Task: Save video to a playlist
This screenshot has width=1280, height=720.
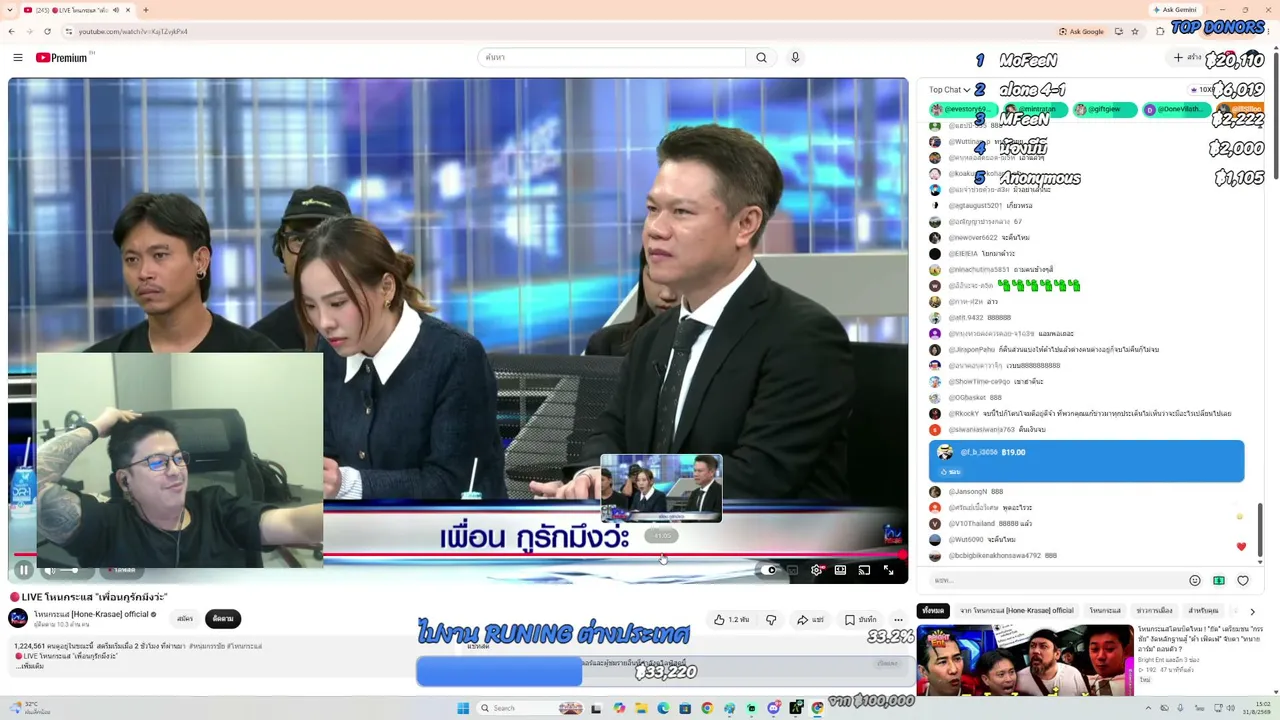Action: (x=861, y=620)
